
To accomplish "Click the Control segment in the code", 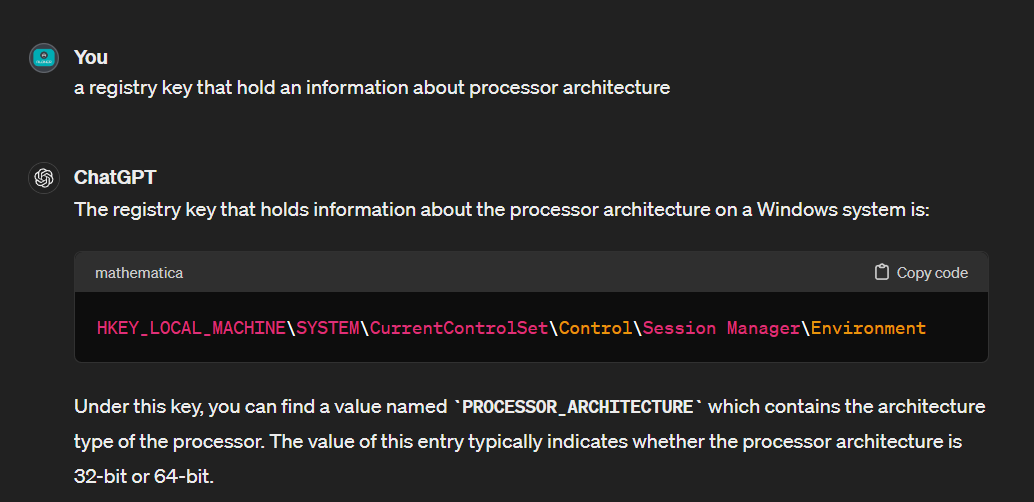I will point(595,328).
